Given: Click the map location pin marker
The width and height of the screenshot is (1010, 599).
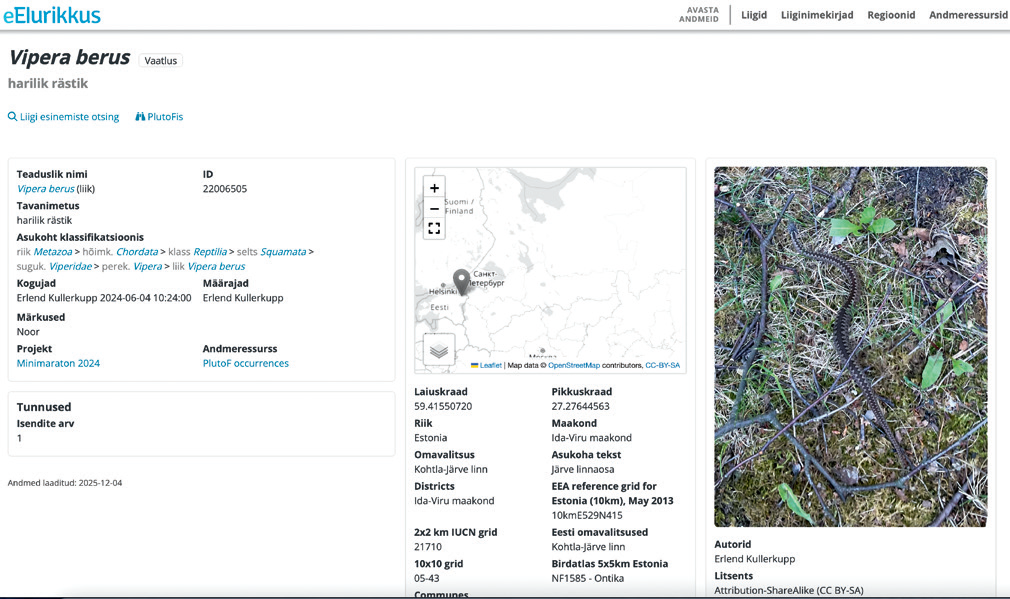Looking at the screenshot, I should coord(461,280).
